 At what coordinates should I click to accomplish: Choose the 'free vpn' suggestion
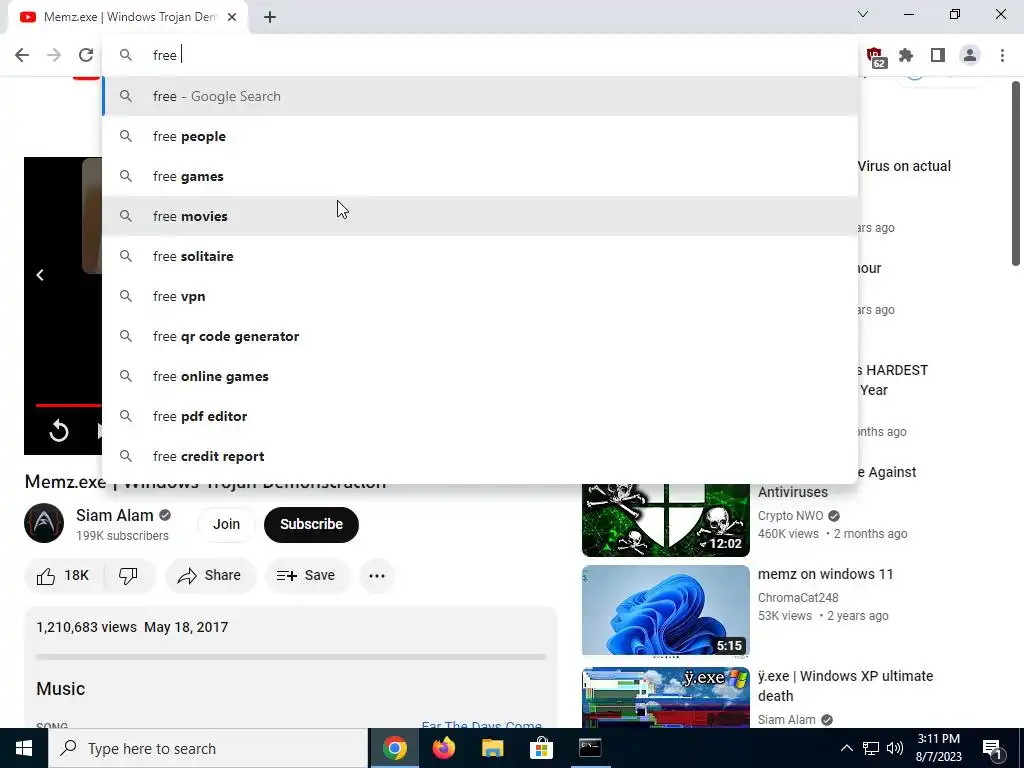pos(480,296)
